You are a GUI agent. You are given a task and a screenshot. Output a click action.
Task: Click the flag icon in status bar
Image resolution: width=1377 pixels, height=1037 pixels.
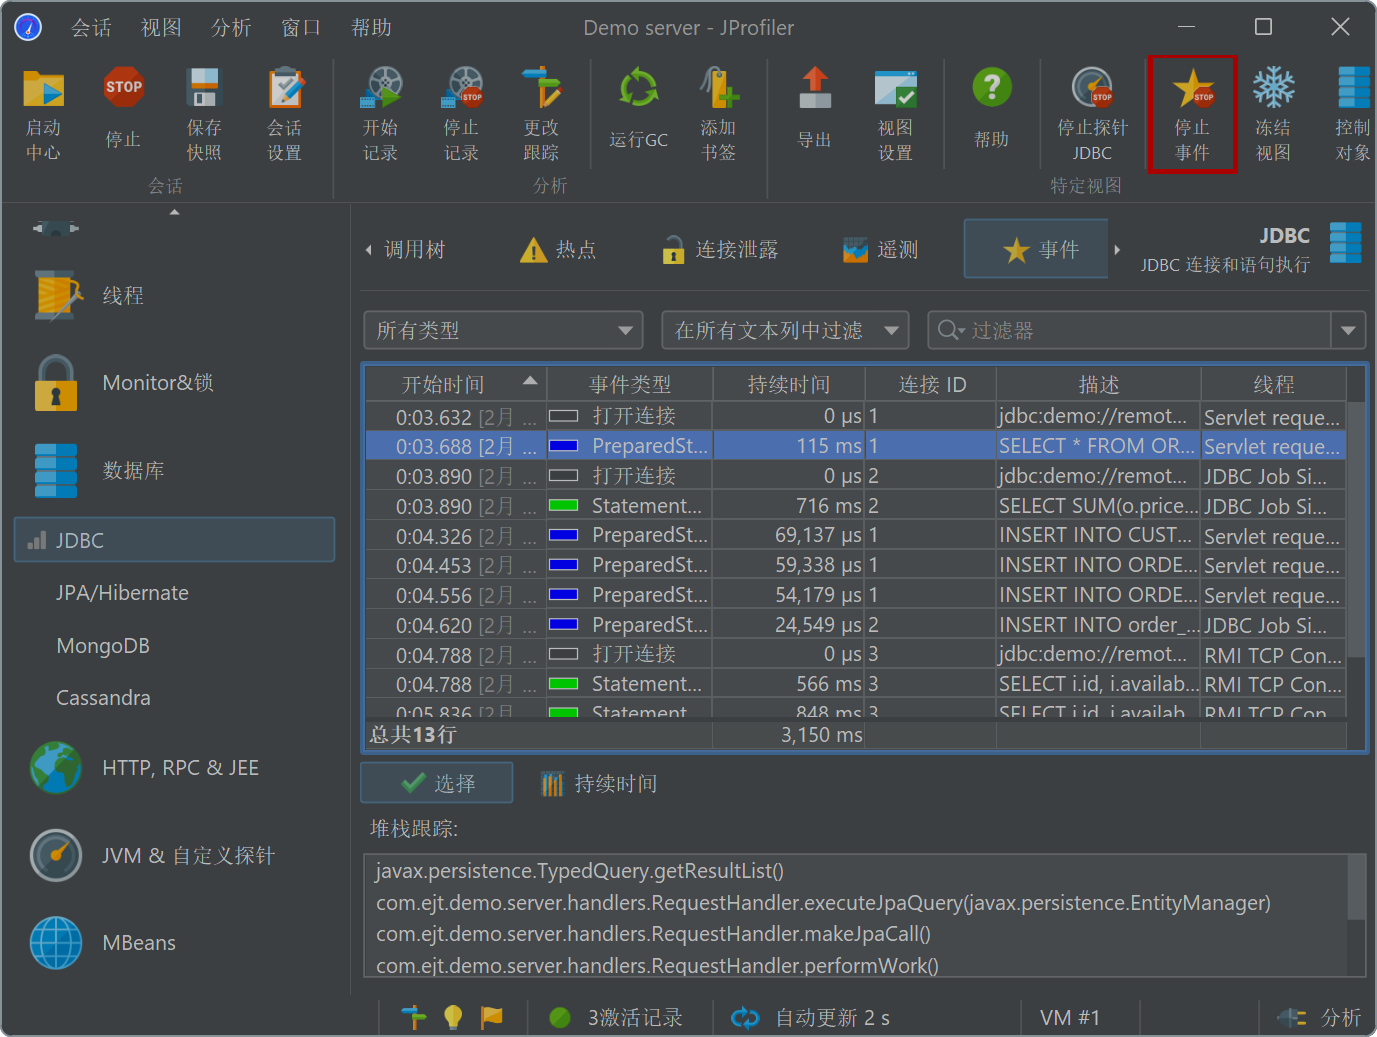tap(492, 1017)
